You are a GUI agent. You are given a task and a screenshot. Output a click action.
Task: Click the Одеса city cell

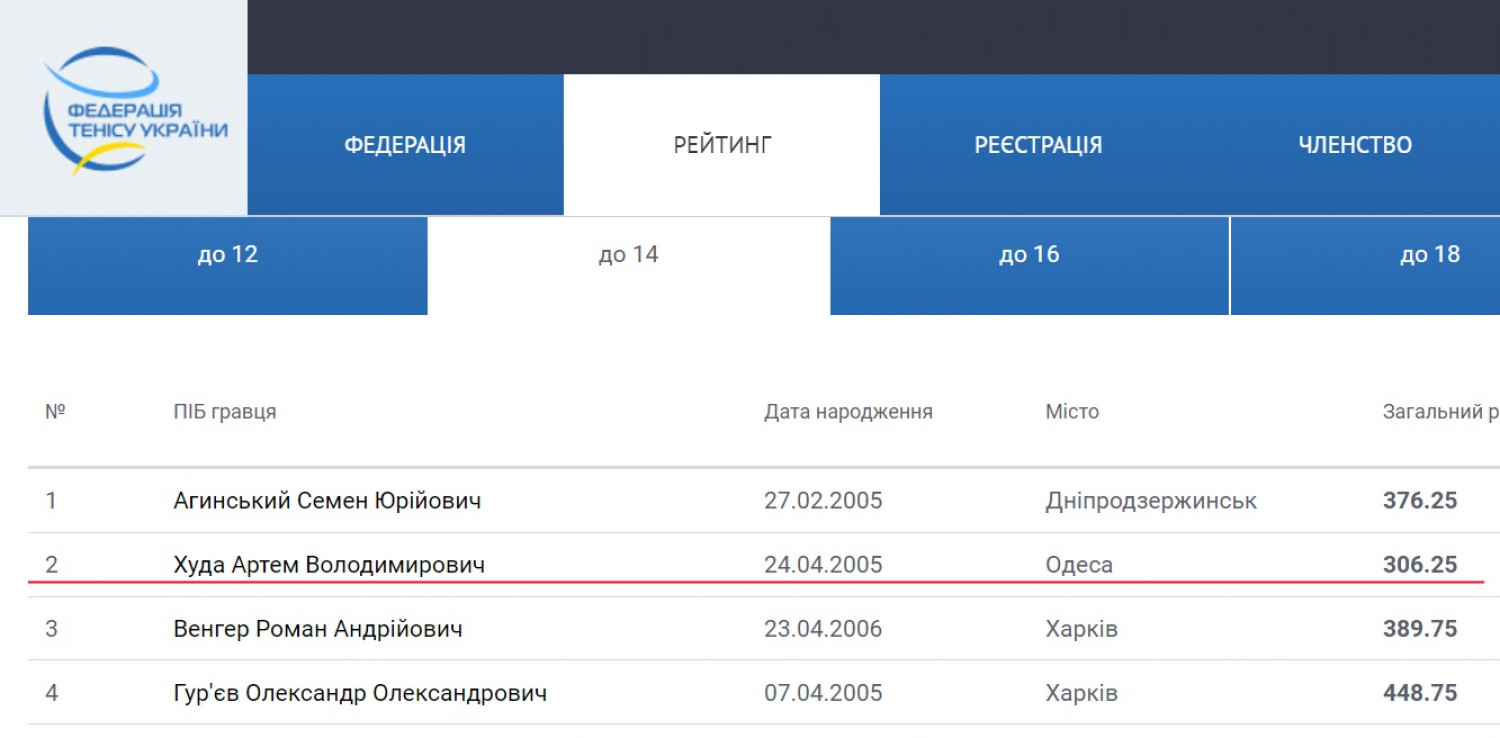point(1079,565)
